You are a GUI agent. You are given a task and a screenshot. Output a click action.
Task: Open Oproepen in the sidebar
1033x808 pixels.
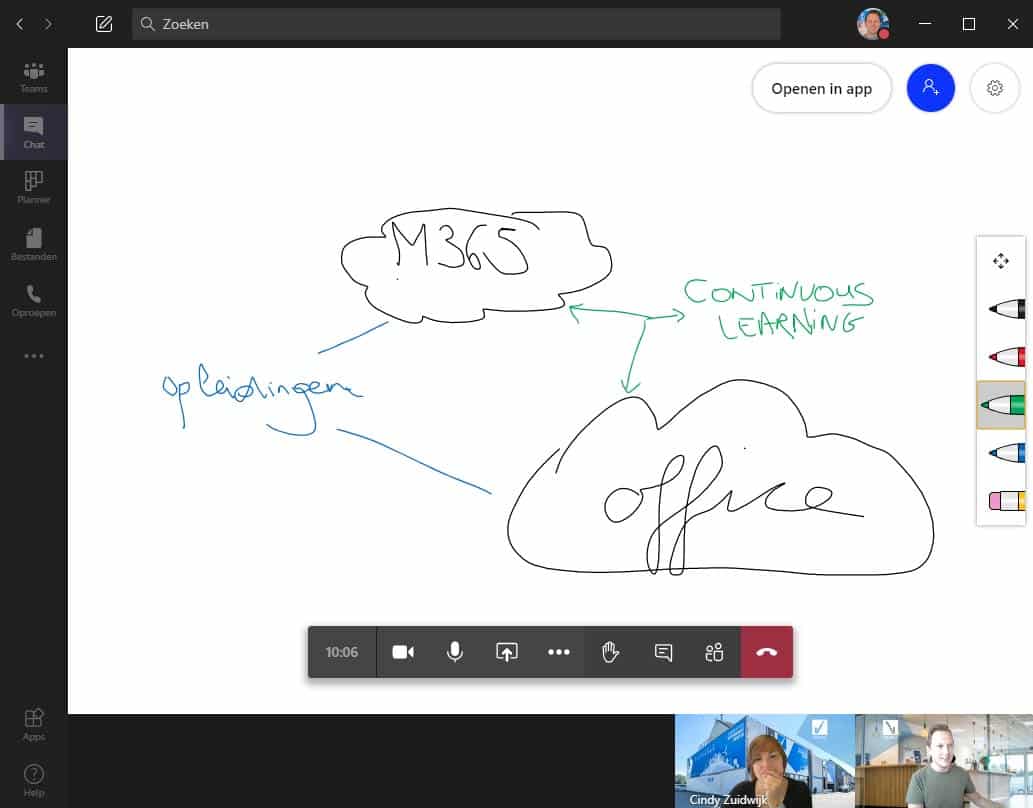34,301
